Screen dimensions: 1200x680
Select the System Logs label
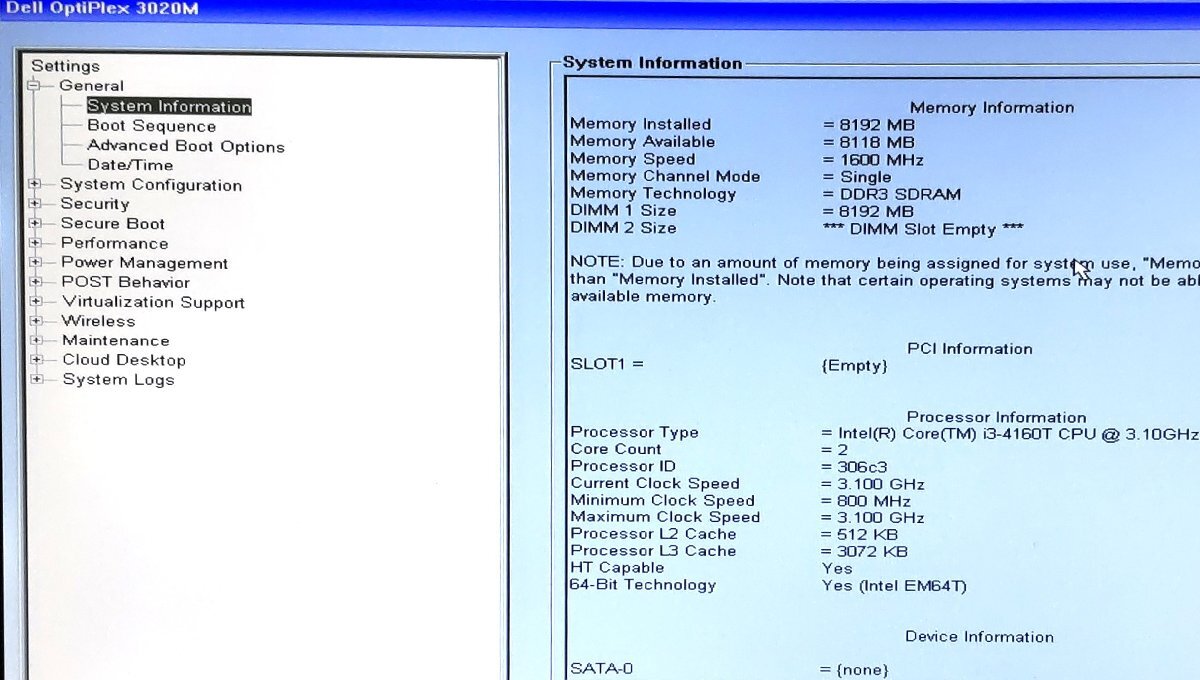tap(118, 380)
